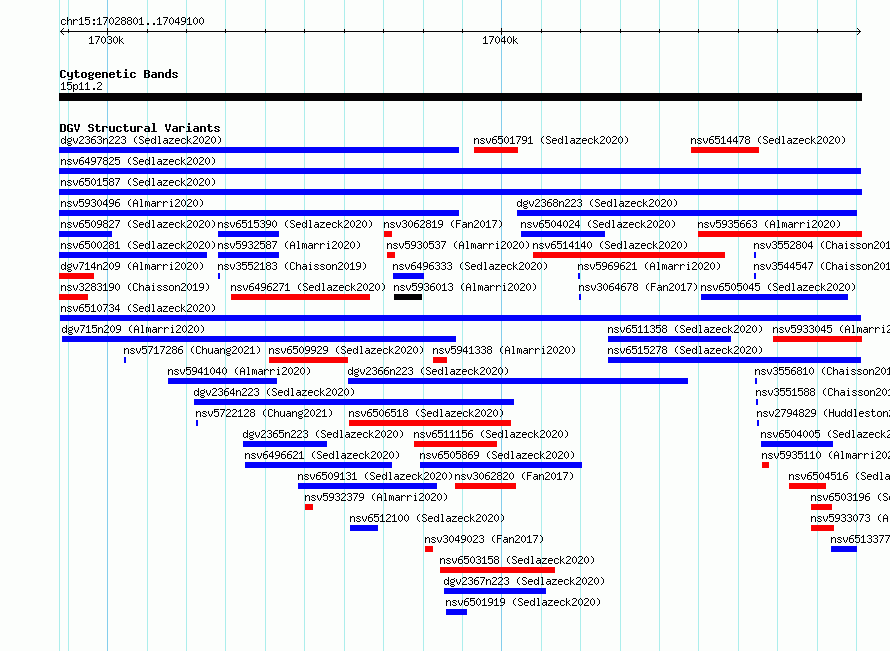Click the nsv5941338 (Almarri2020) label

[x=504, y=350]
